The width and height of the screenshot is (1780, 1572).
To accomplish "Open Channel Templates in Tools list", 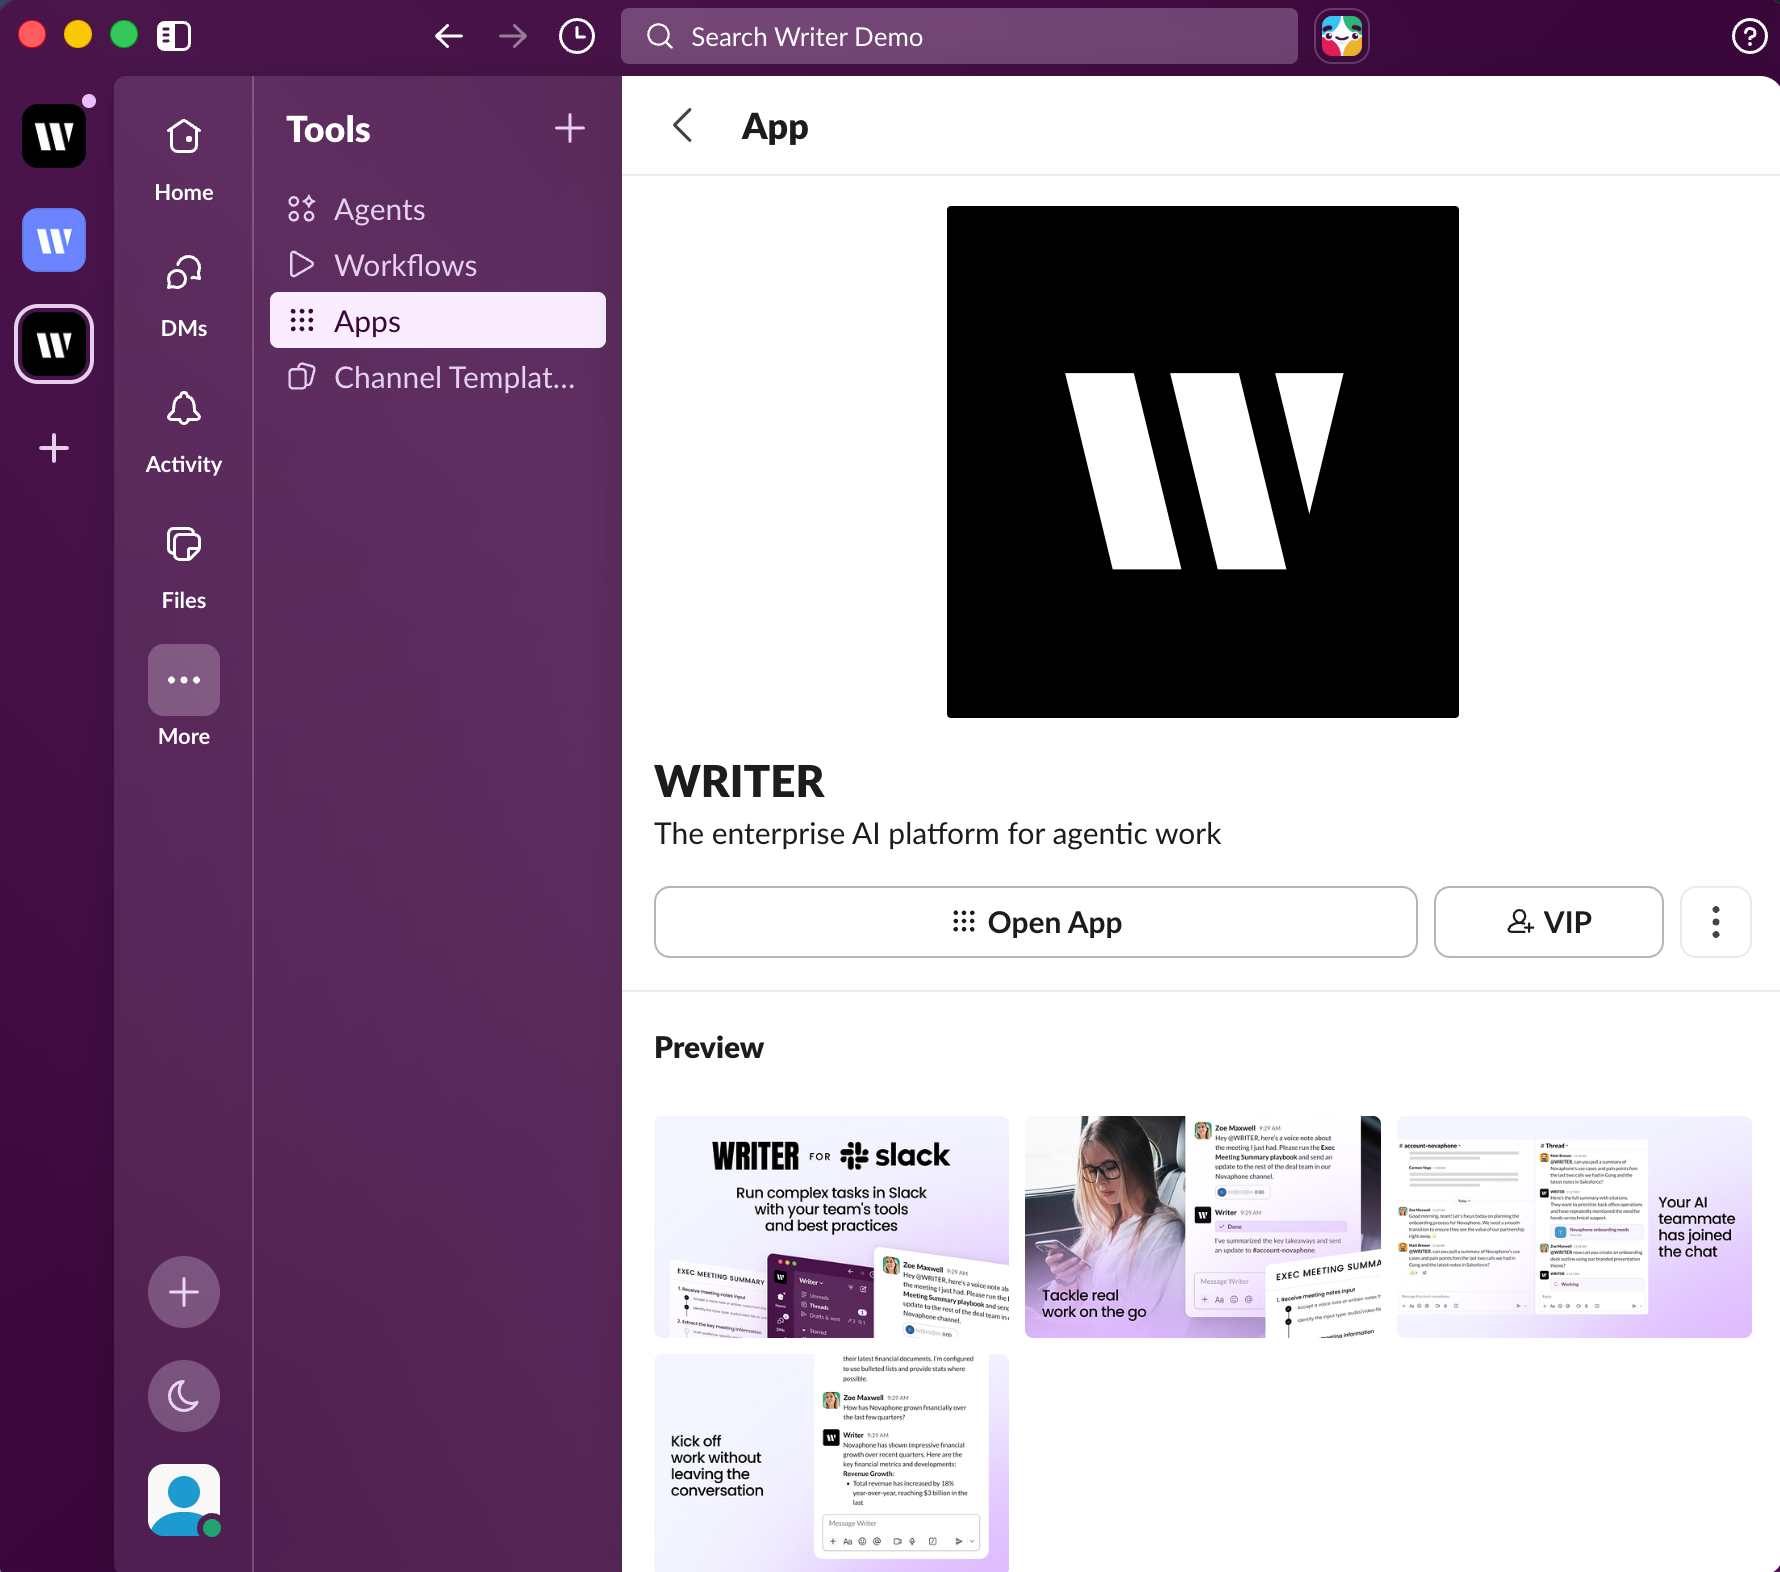I will point(438,377).
